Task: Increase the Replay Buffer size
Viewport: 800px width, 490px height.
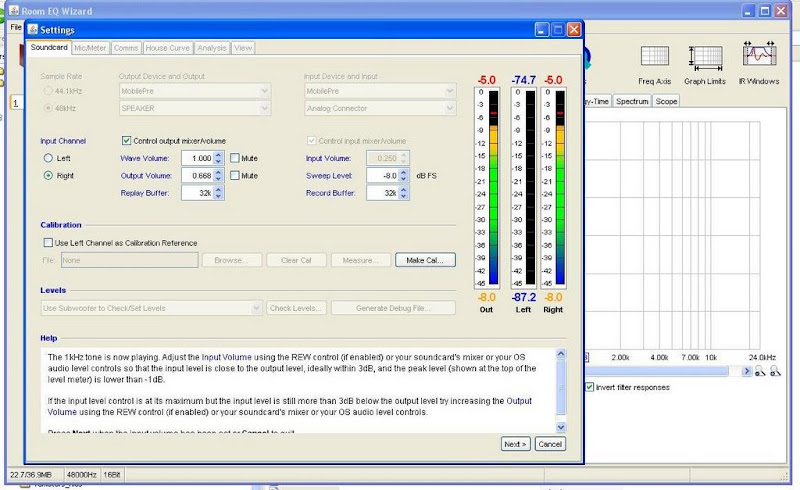Action: point(219,189)
